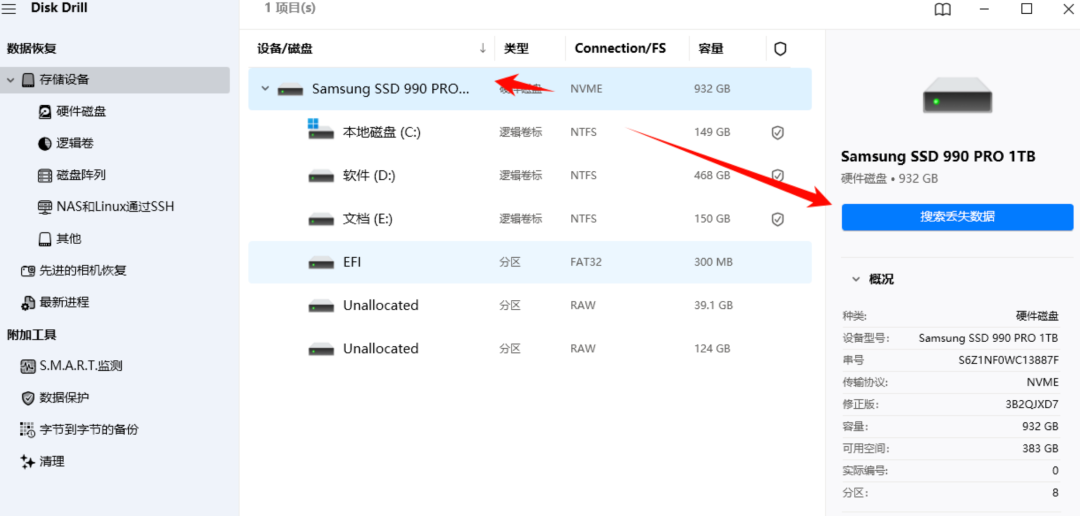Viewport: 1080px width, 516px height.
Task: Toggle protection shield for 本地磁盘 (C:)
Action: point(778,132)
